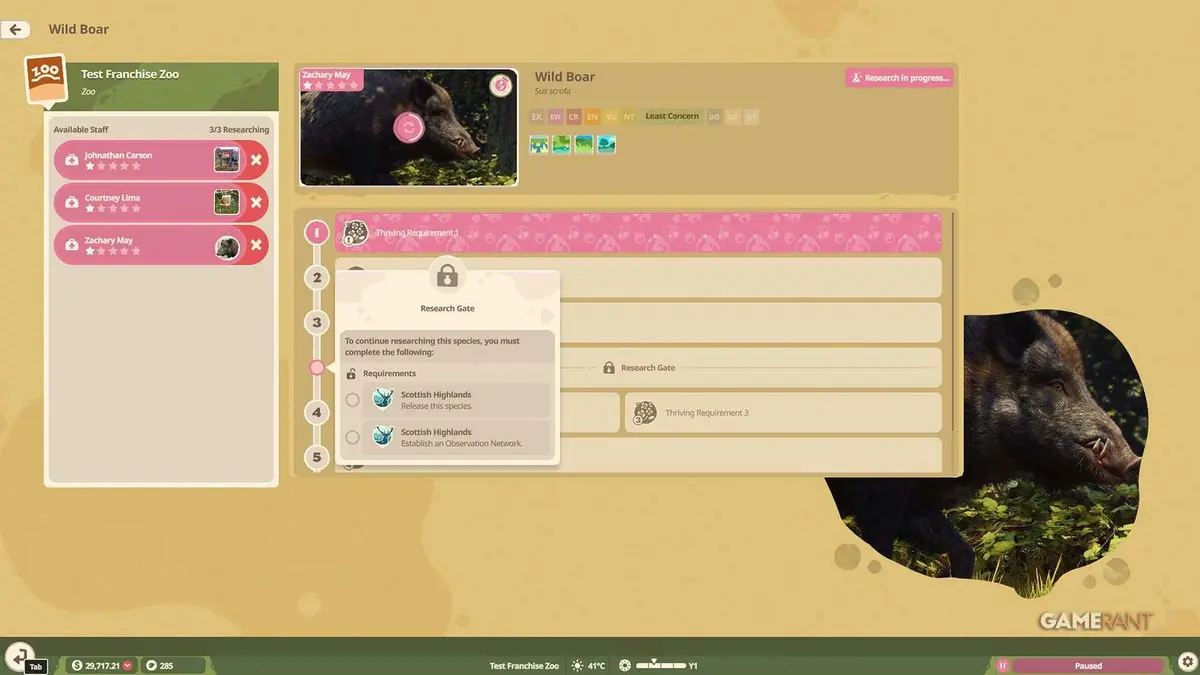Image resolution: width=1200 pixels, height=675 pixels.
Task: Select research level 1 marker
Action: (x=317, y=233)
